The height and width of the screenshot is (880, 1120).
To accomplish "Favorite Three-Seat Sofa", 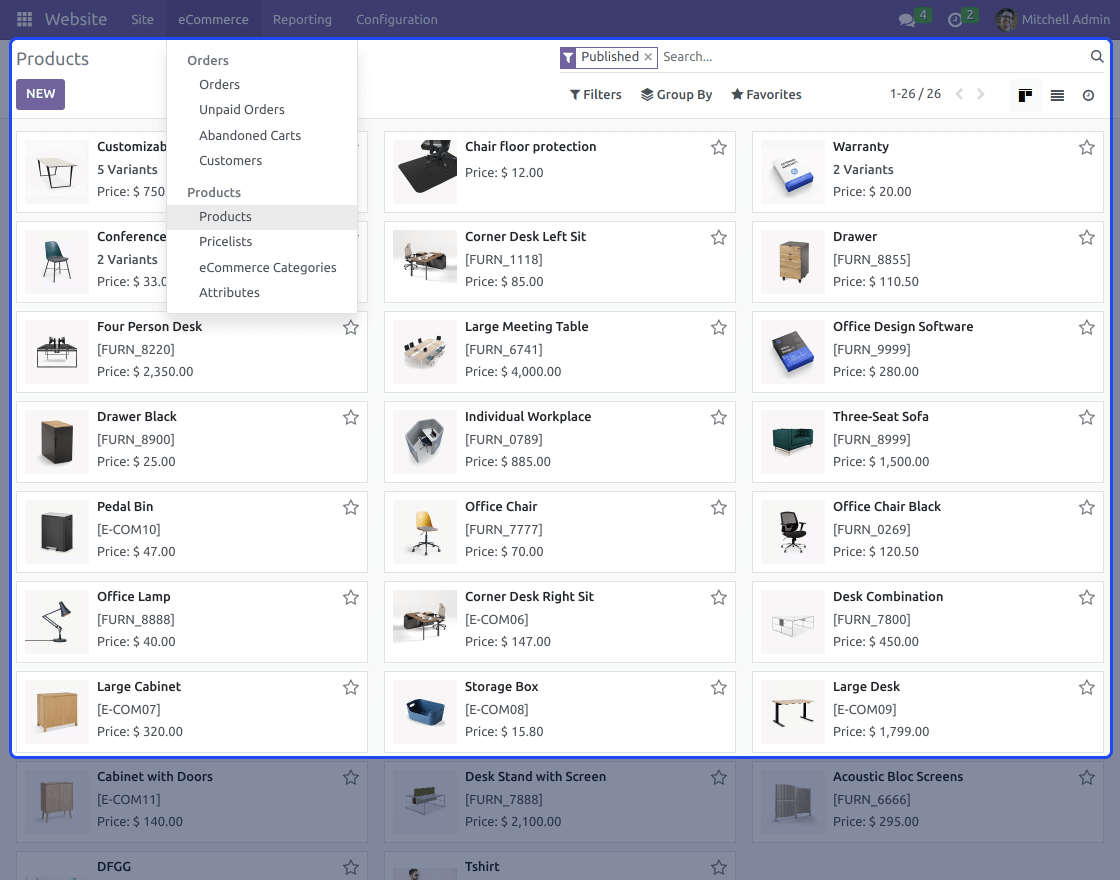I will pos(1086,418).
